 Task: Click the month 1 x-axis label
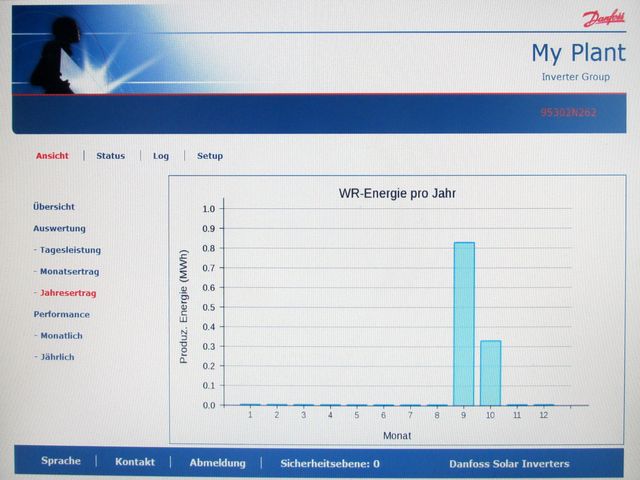(250, 415)
